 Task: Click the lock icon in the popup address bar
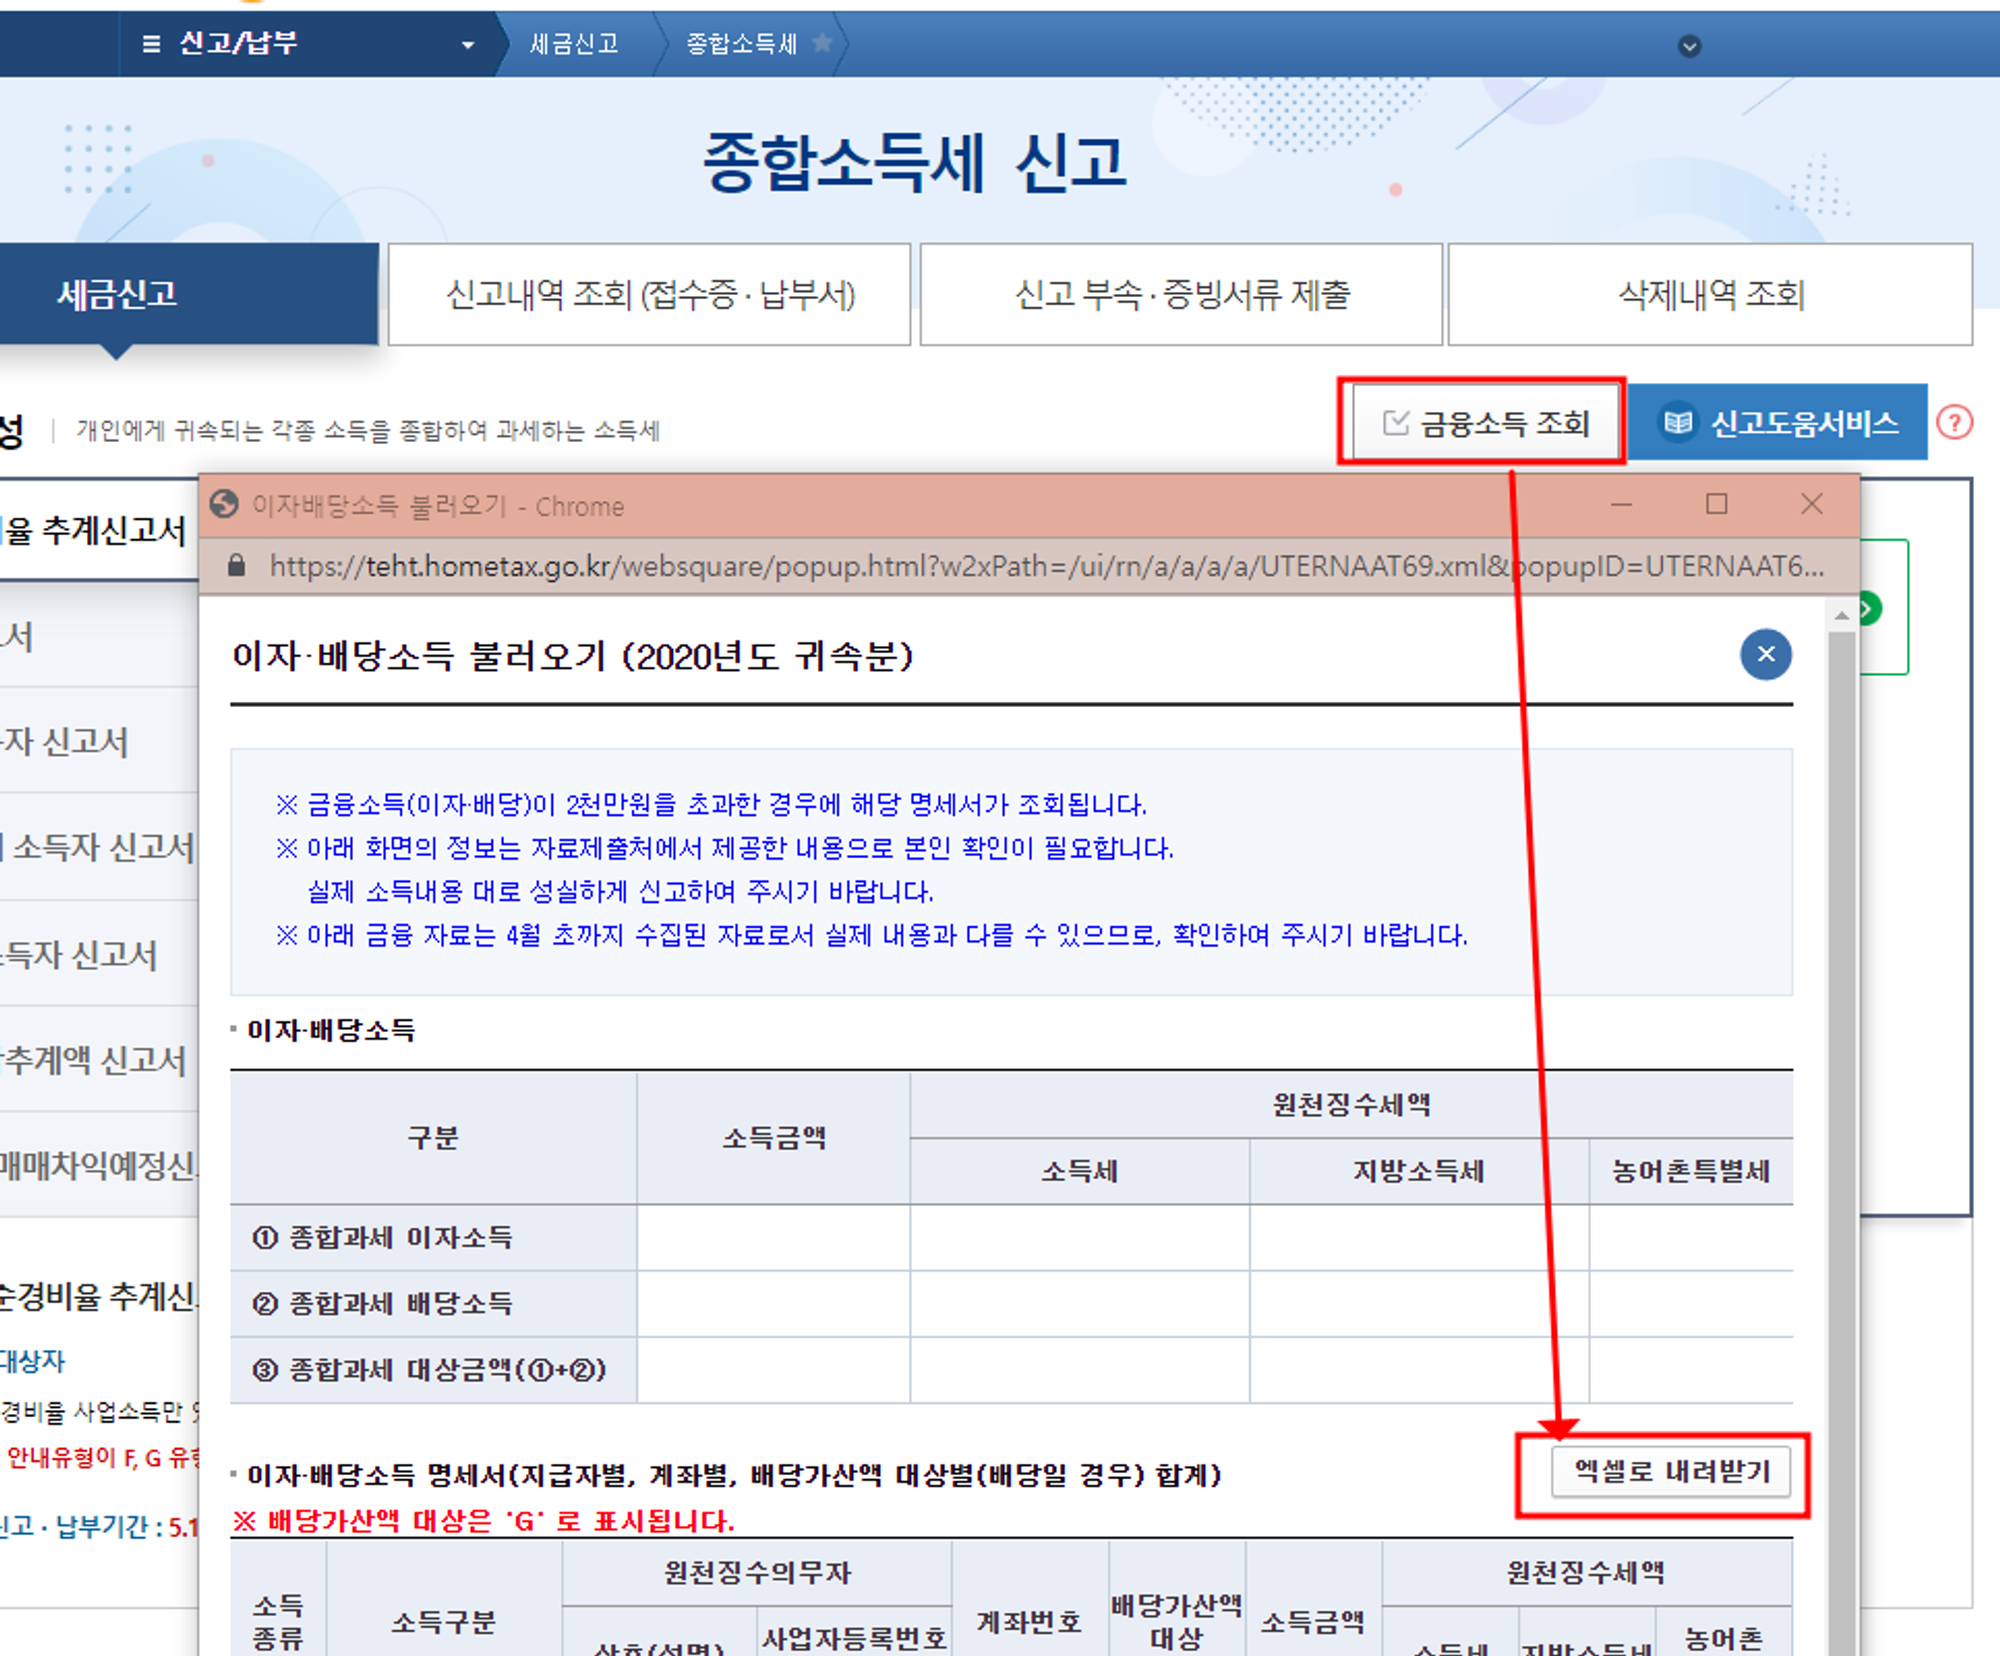(x=236, y=566)
